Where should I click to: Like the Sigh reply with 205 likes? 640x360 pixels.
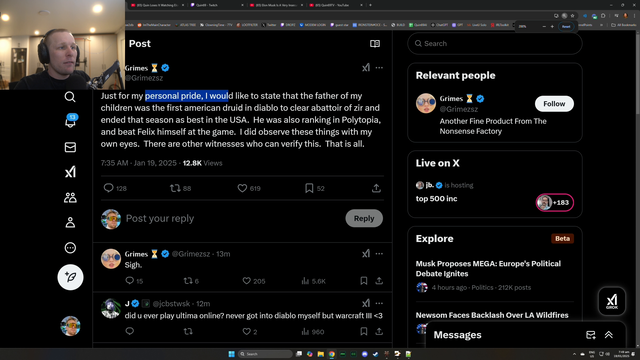pos(253,281)
